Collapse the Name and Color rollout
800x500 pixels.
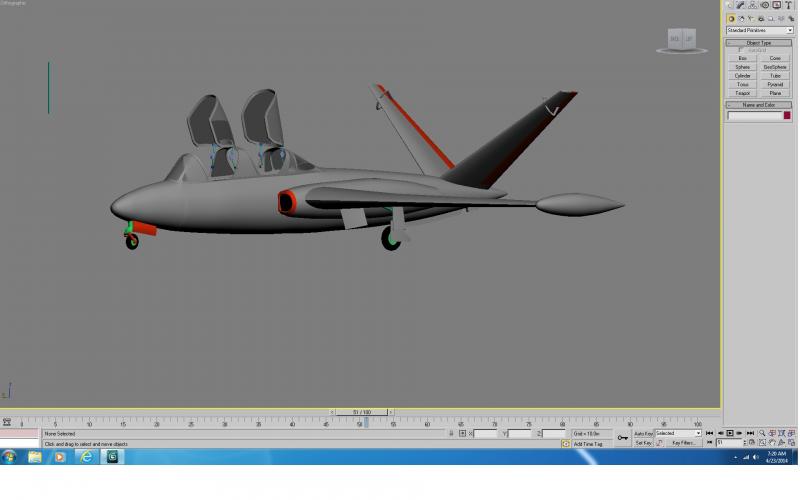click(x=759, y=105)
